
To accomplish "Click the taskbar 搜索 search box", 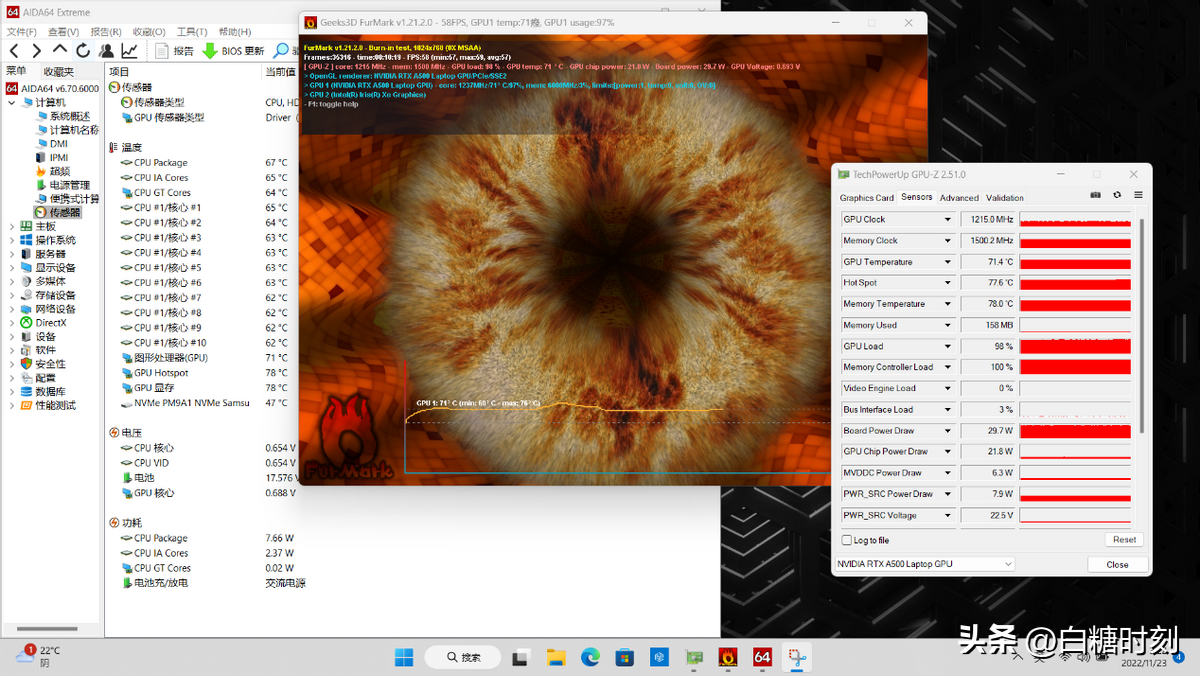I will pyautogui.click(x=463, y=657).
